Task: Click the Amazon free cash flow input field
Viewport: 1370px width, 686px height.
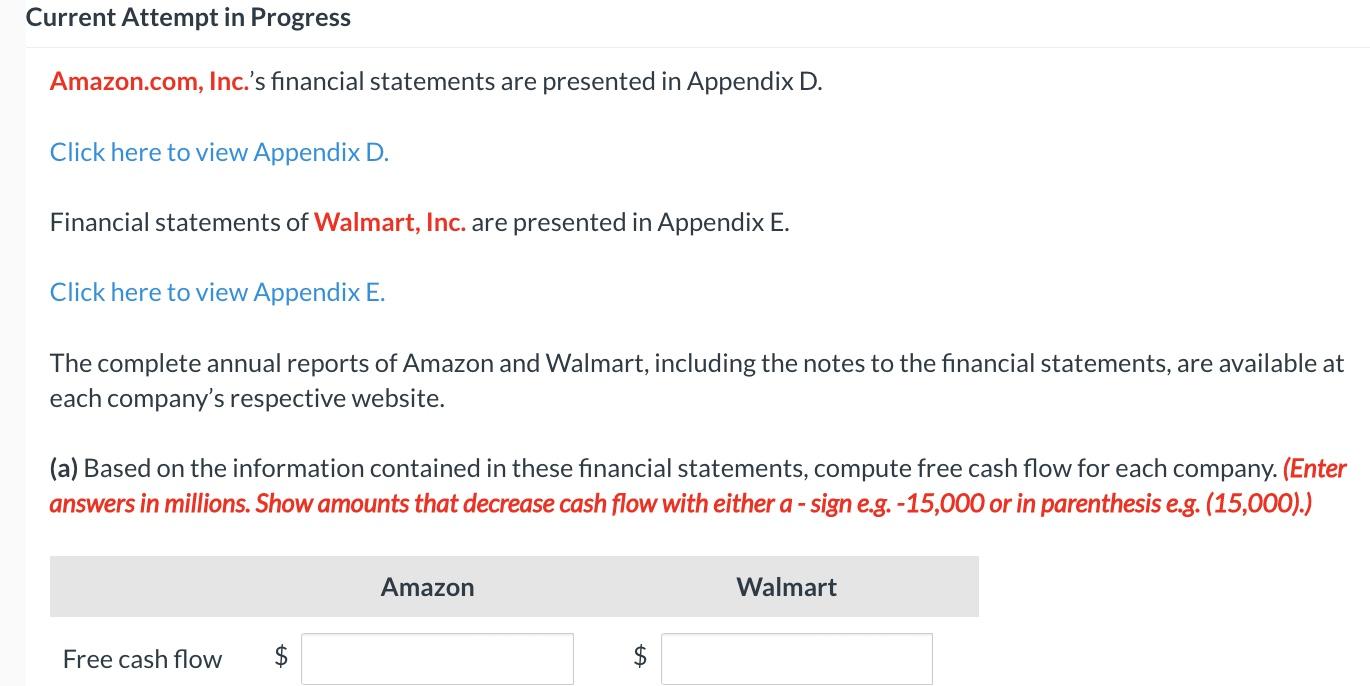Action: click(437, 658)
